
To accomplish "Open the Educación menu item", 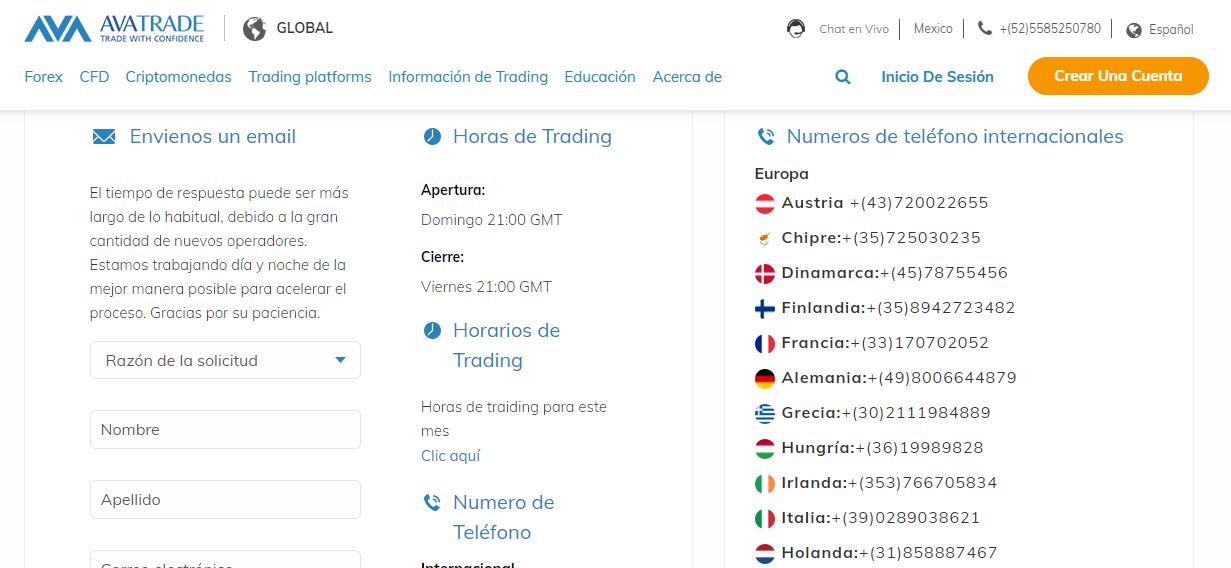I will point(600,77).
